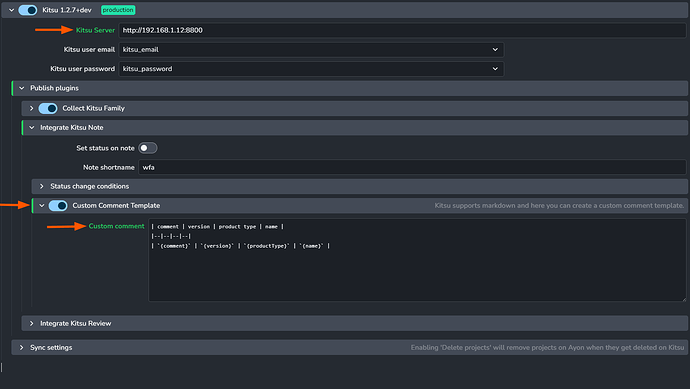Click the Custom comment label

[x=116, y=226]
